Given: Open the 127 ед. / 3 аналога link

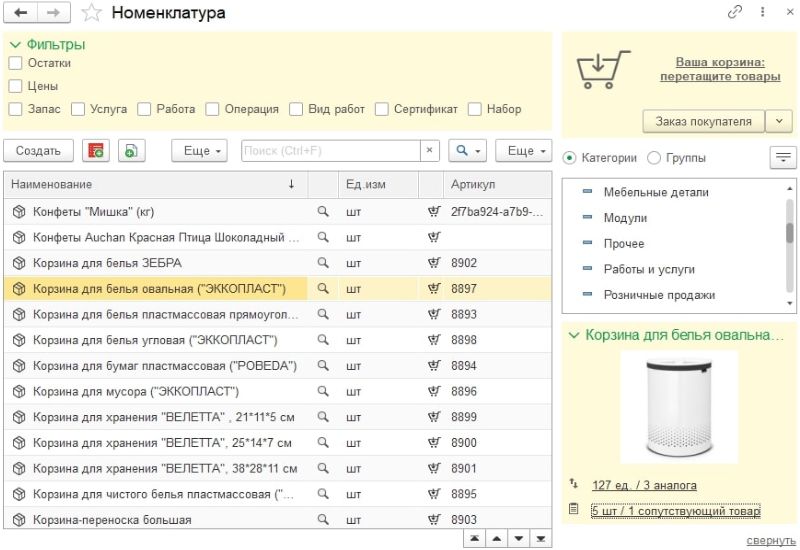Looking at the screenshot, I should [x=644, y=485].
